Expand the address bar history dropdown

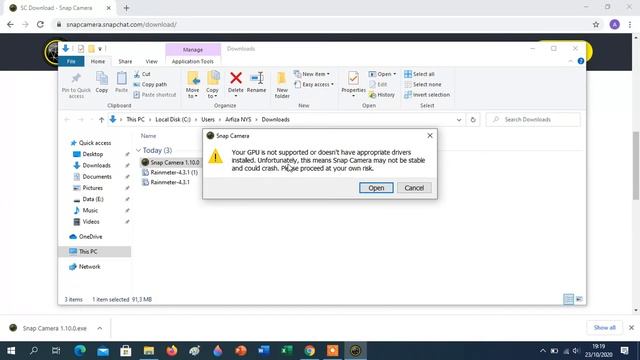(459, 120)
